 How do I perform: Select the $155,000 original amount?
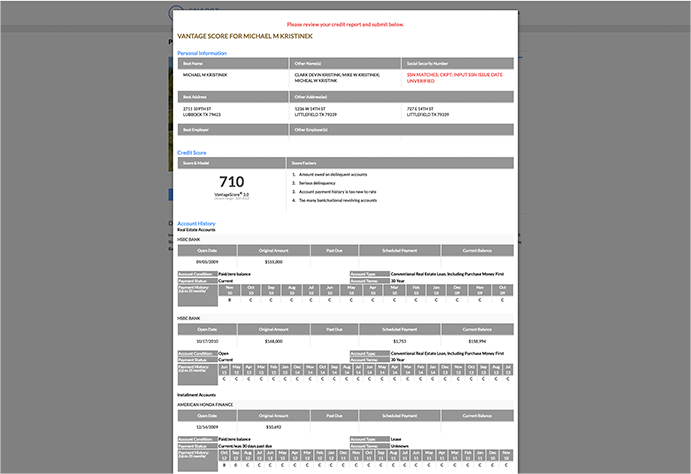pos(274,262)
